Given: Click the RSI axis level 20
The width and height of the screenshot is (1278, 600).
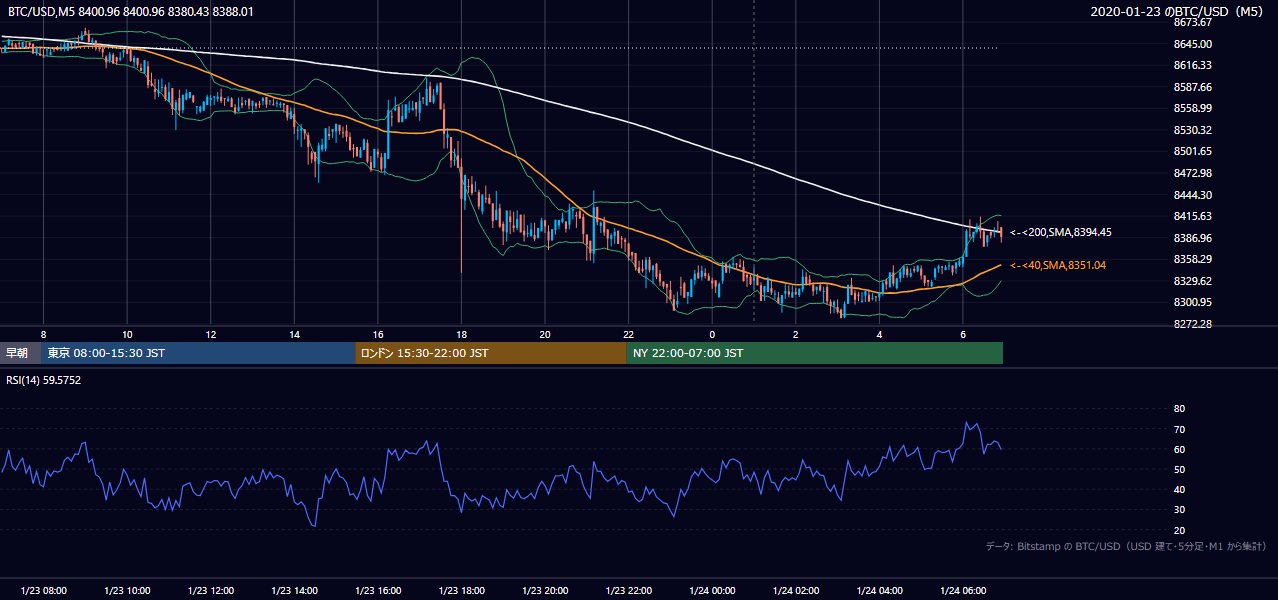Looking at the screenshot, I should point(1179,530).
